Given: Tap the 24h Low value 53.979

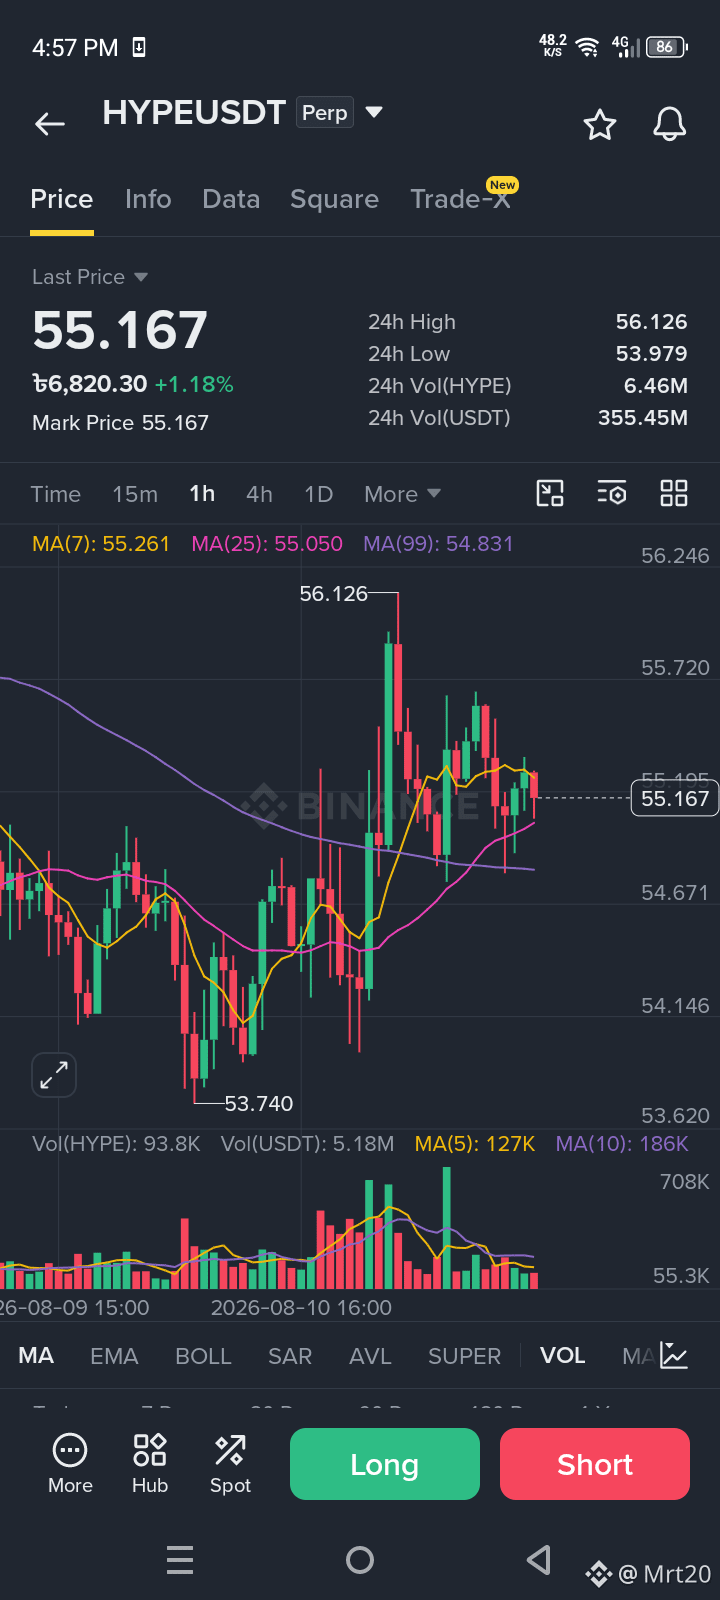Looking at the screenshot, I should click(x=652, y=354).
